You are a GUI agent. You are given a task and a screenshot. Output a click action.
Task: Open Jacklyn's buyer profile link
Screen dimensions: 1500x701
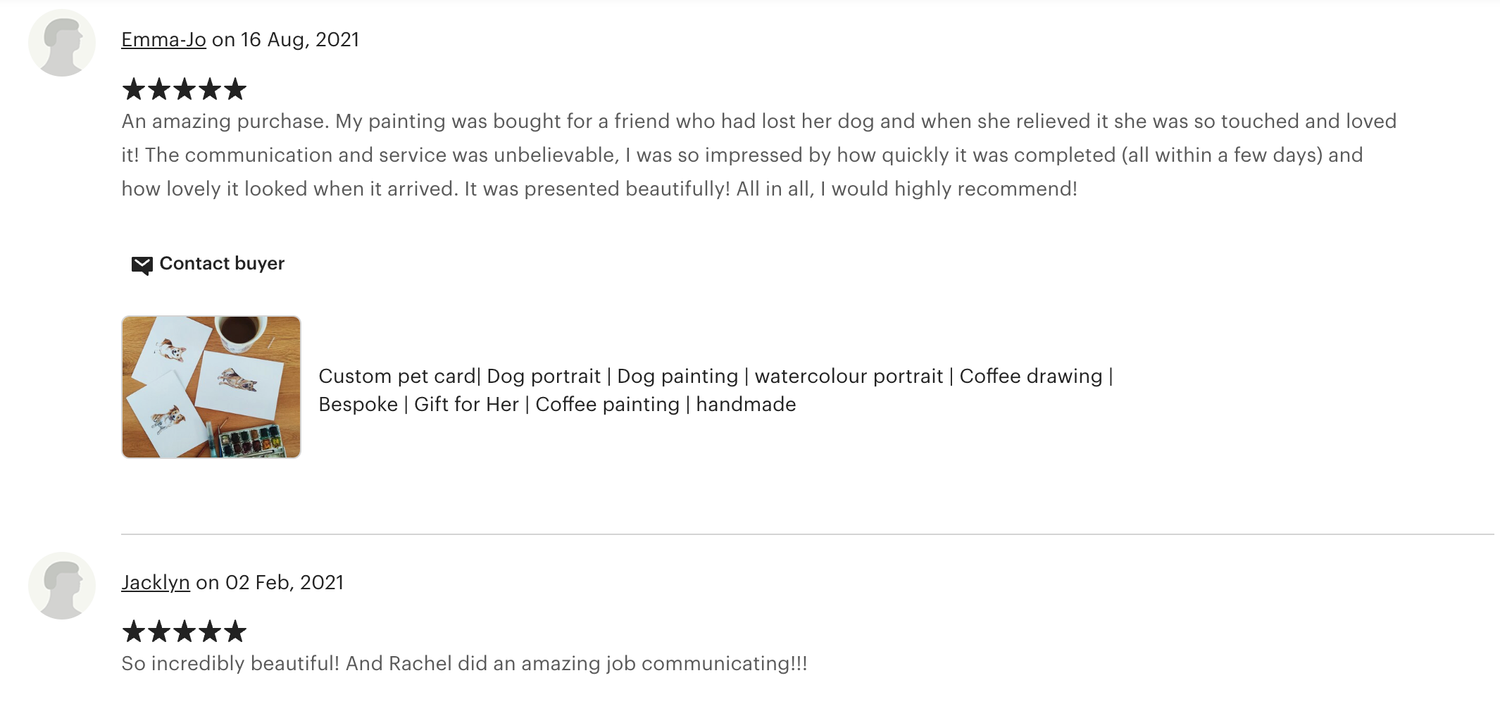(156, 582)
